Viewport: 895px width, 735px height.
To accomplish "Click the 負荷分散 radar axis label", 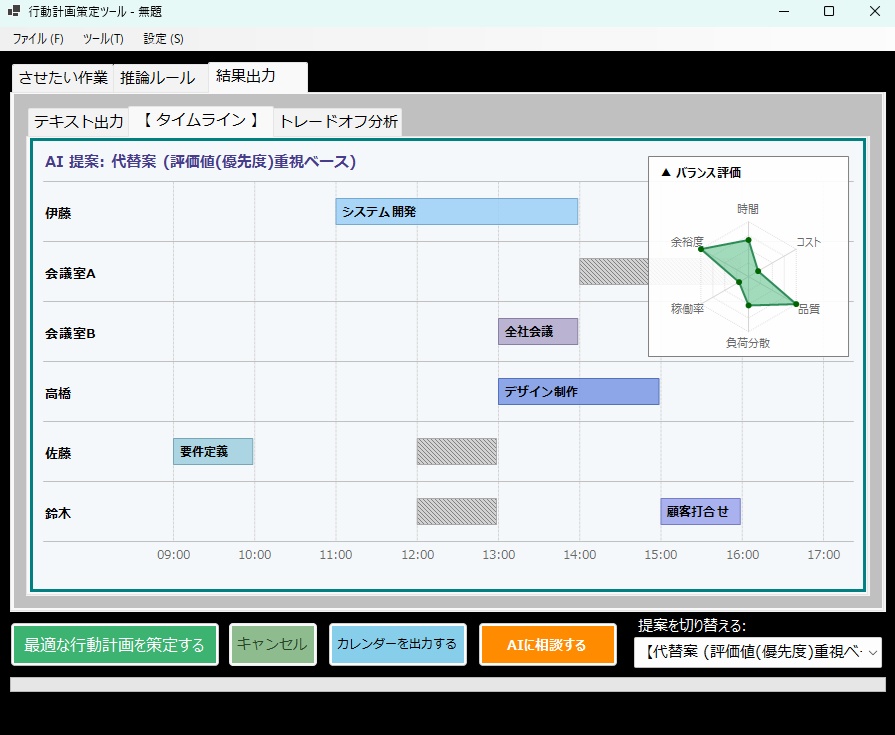I will point(748,342).
